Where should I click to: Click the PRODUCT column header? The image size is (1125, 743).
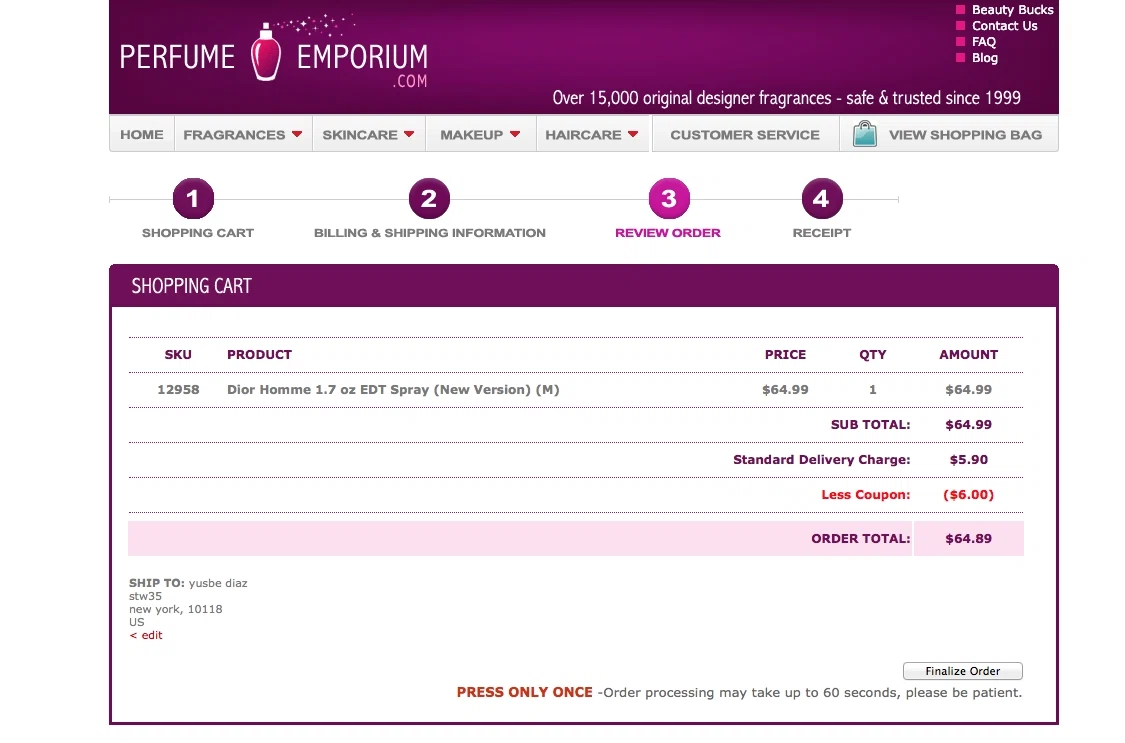coord(259,354)
